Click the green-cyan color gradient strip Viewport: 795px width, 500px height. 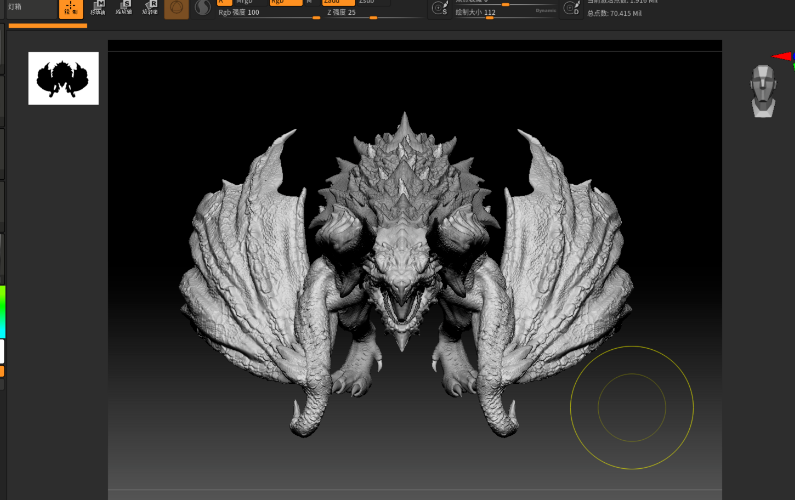pos(3,311)
